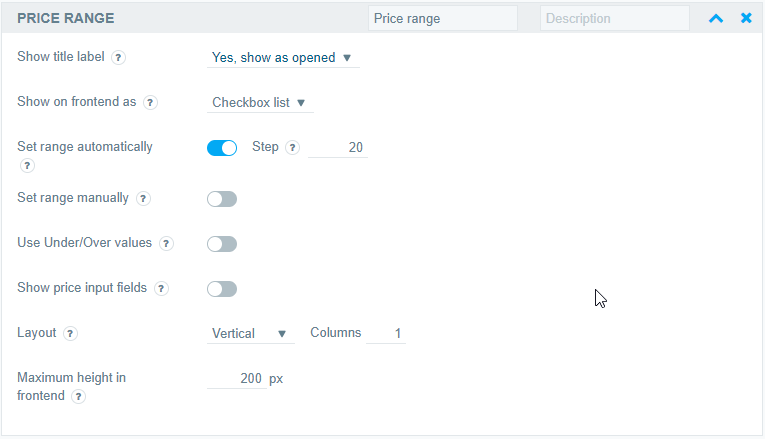Click help icon next to Set range manually
Image resolution: width=765 pixels, height=439 pixels.
143,199
